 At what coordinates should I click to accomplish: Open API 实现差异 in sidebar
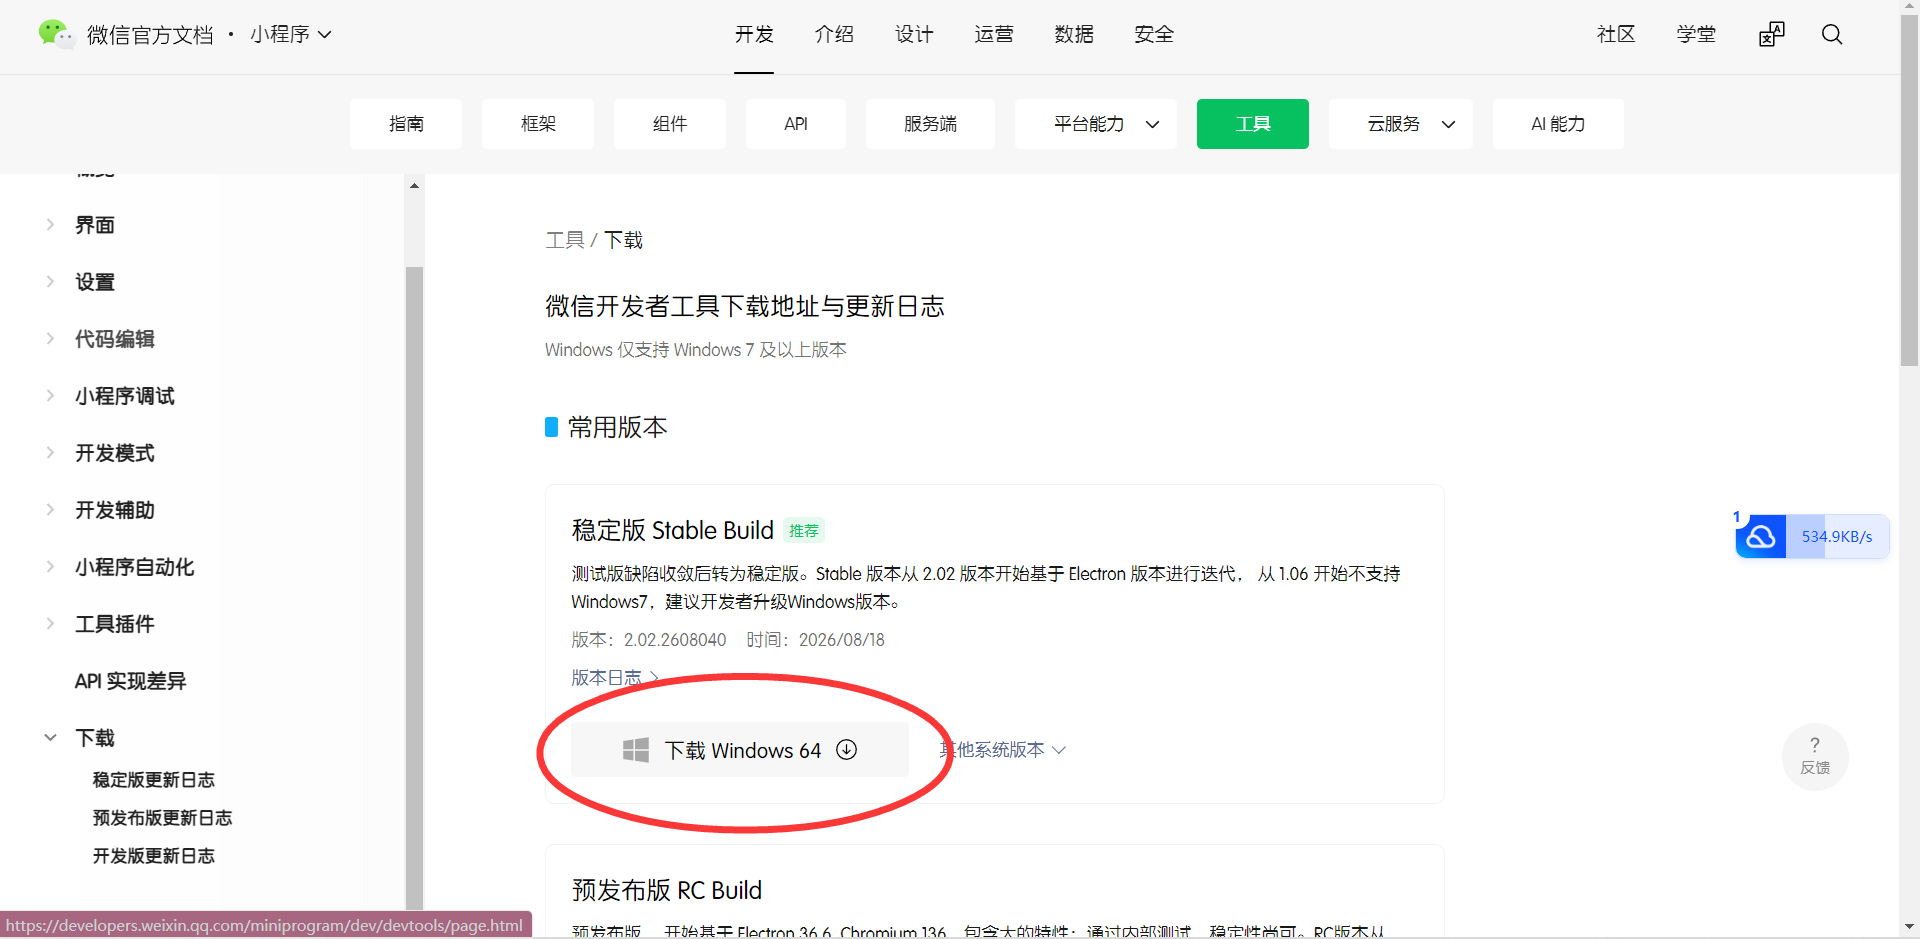(x=130, y=681)
